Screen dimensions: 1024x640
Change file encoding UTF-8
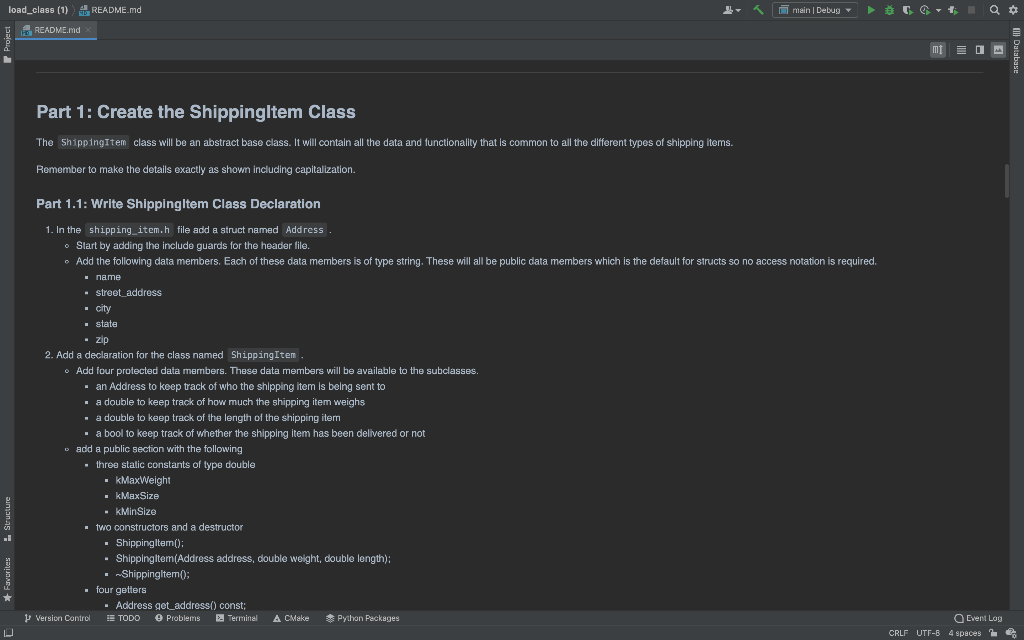(x=928, y=633)
